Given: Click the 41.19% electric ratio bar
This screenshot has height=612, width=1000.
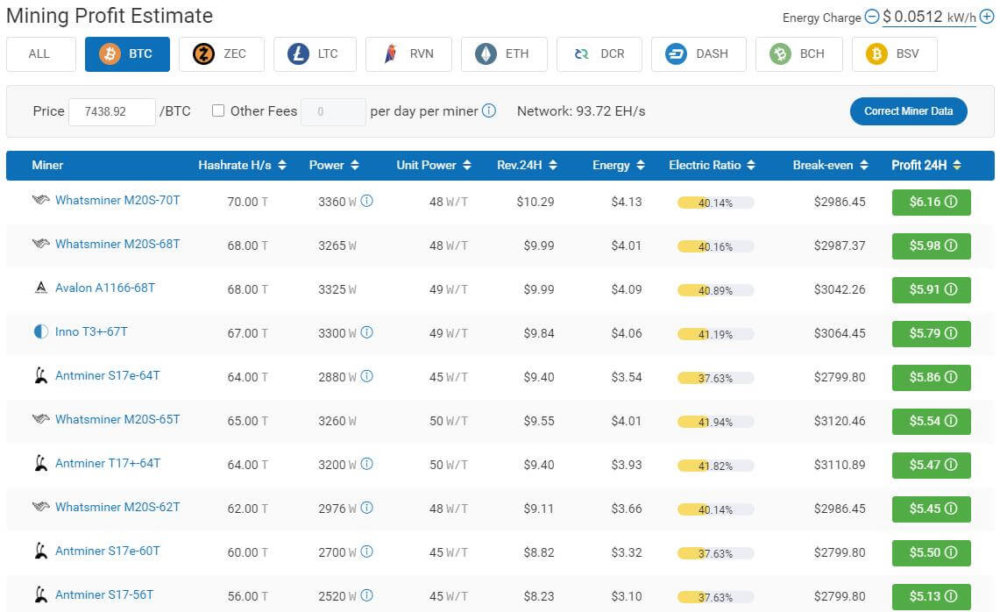Looking at the screenshot, I should tap(716, 335).
